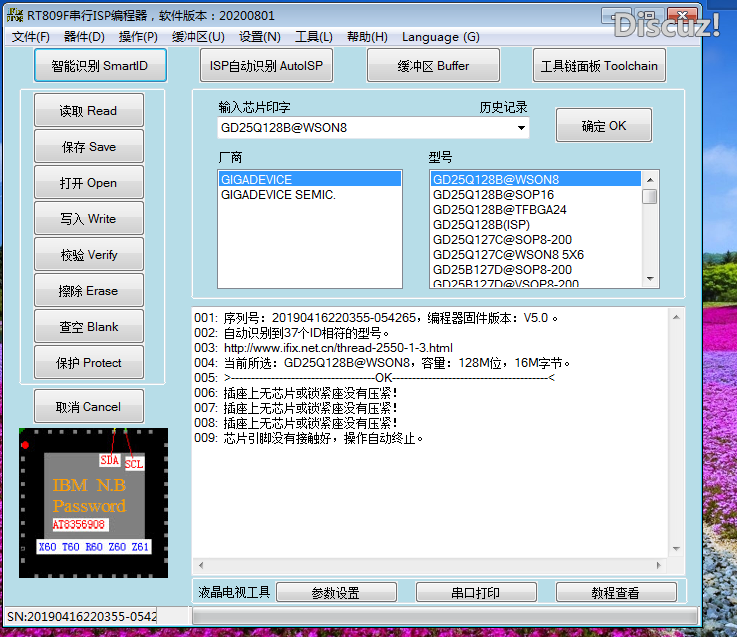Click the 擦除 Erase button
This screenshot has width=737, height=637.
[x=88, y=291]
